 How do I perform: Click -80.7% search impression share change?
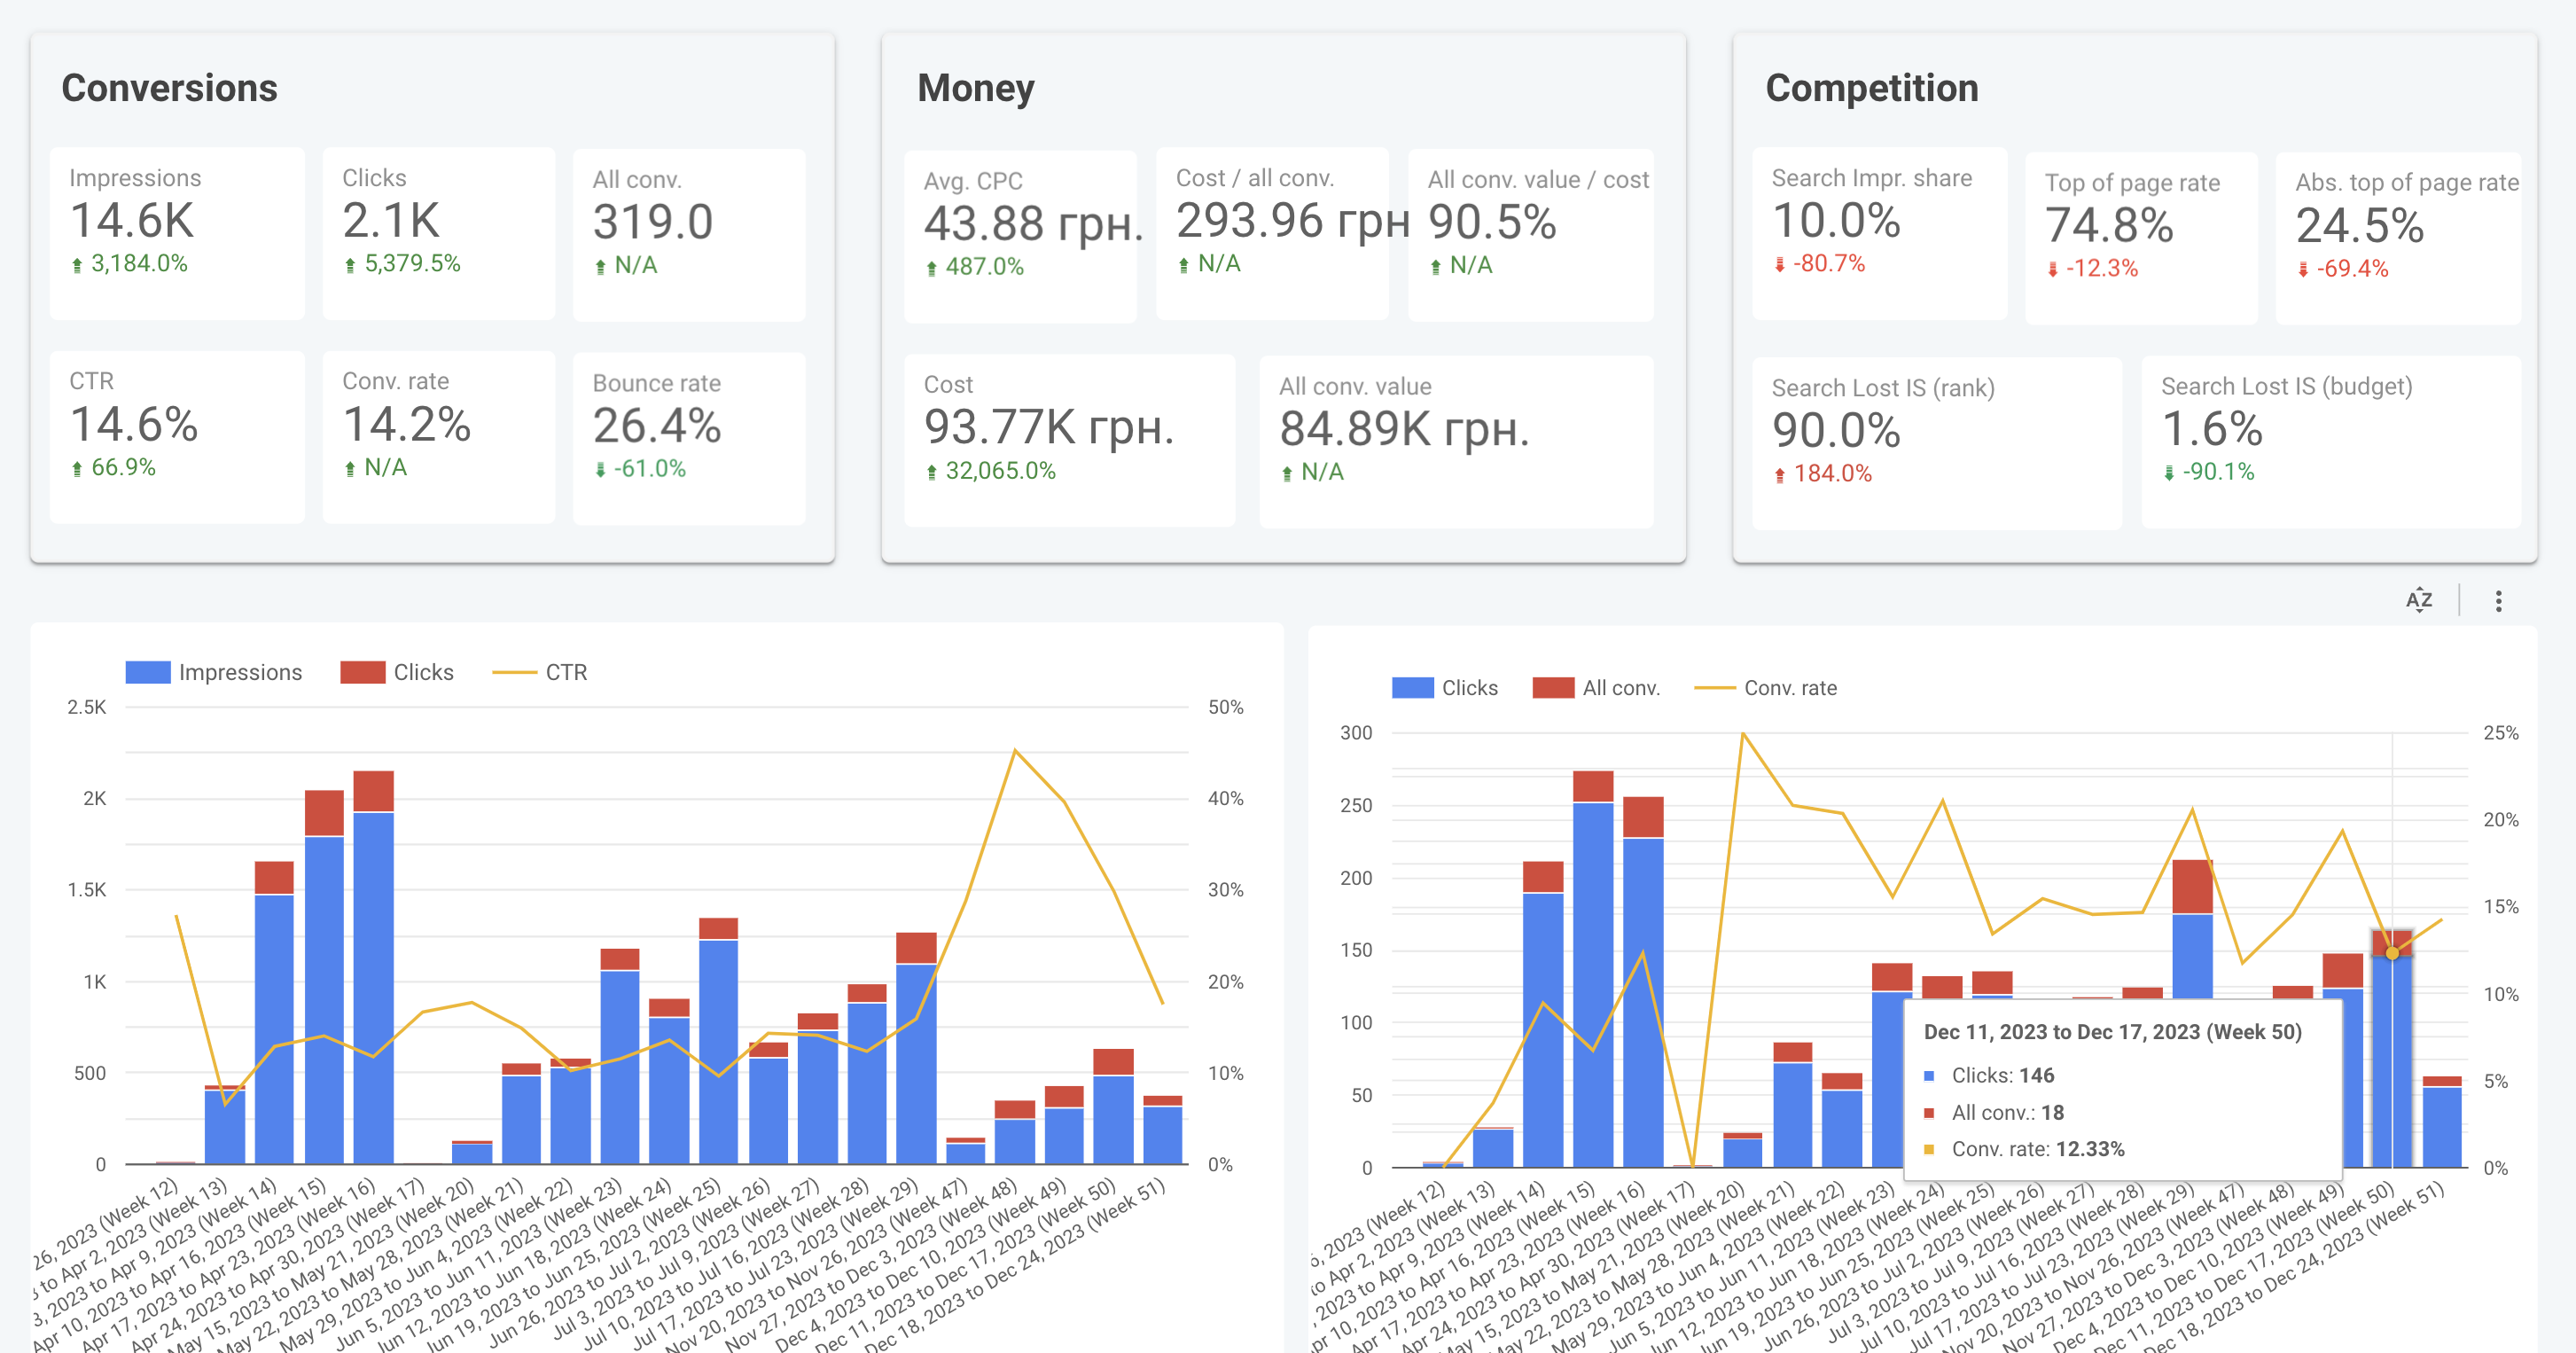[x=1829, y=264]
